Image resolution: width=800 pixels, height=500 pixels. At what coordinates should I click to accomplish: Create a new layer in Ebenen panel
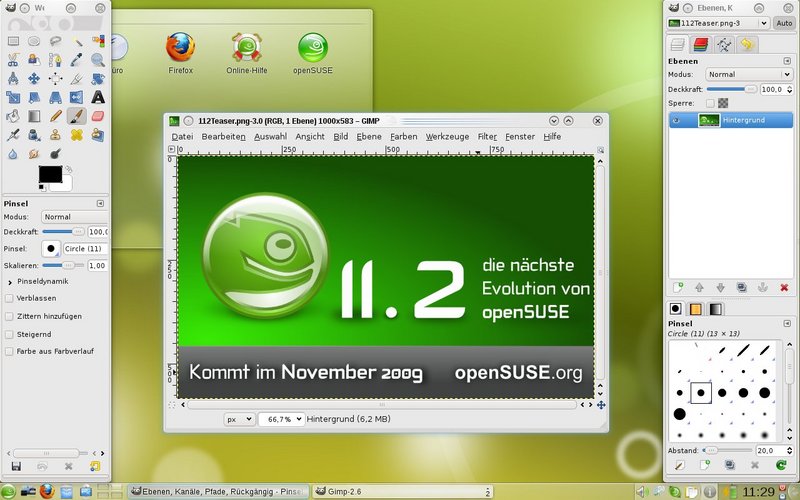(x=678, y=288)
